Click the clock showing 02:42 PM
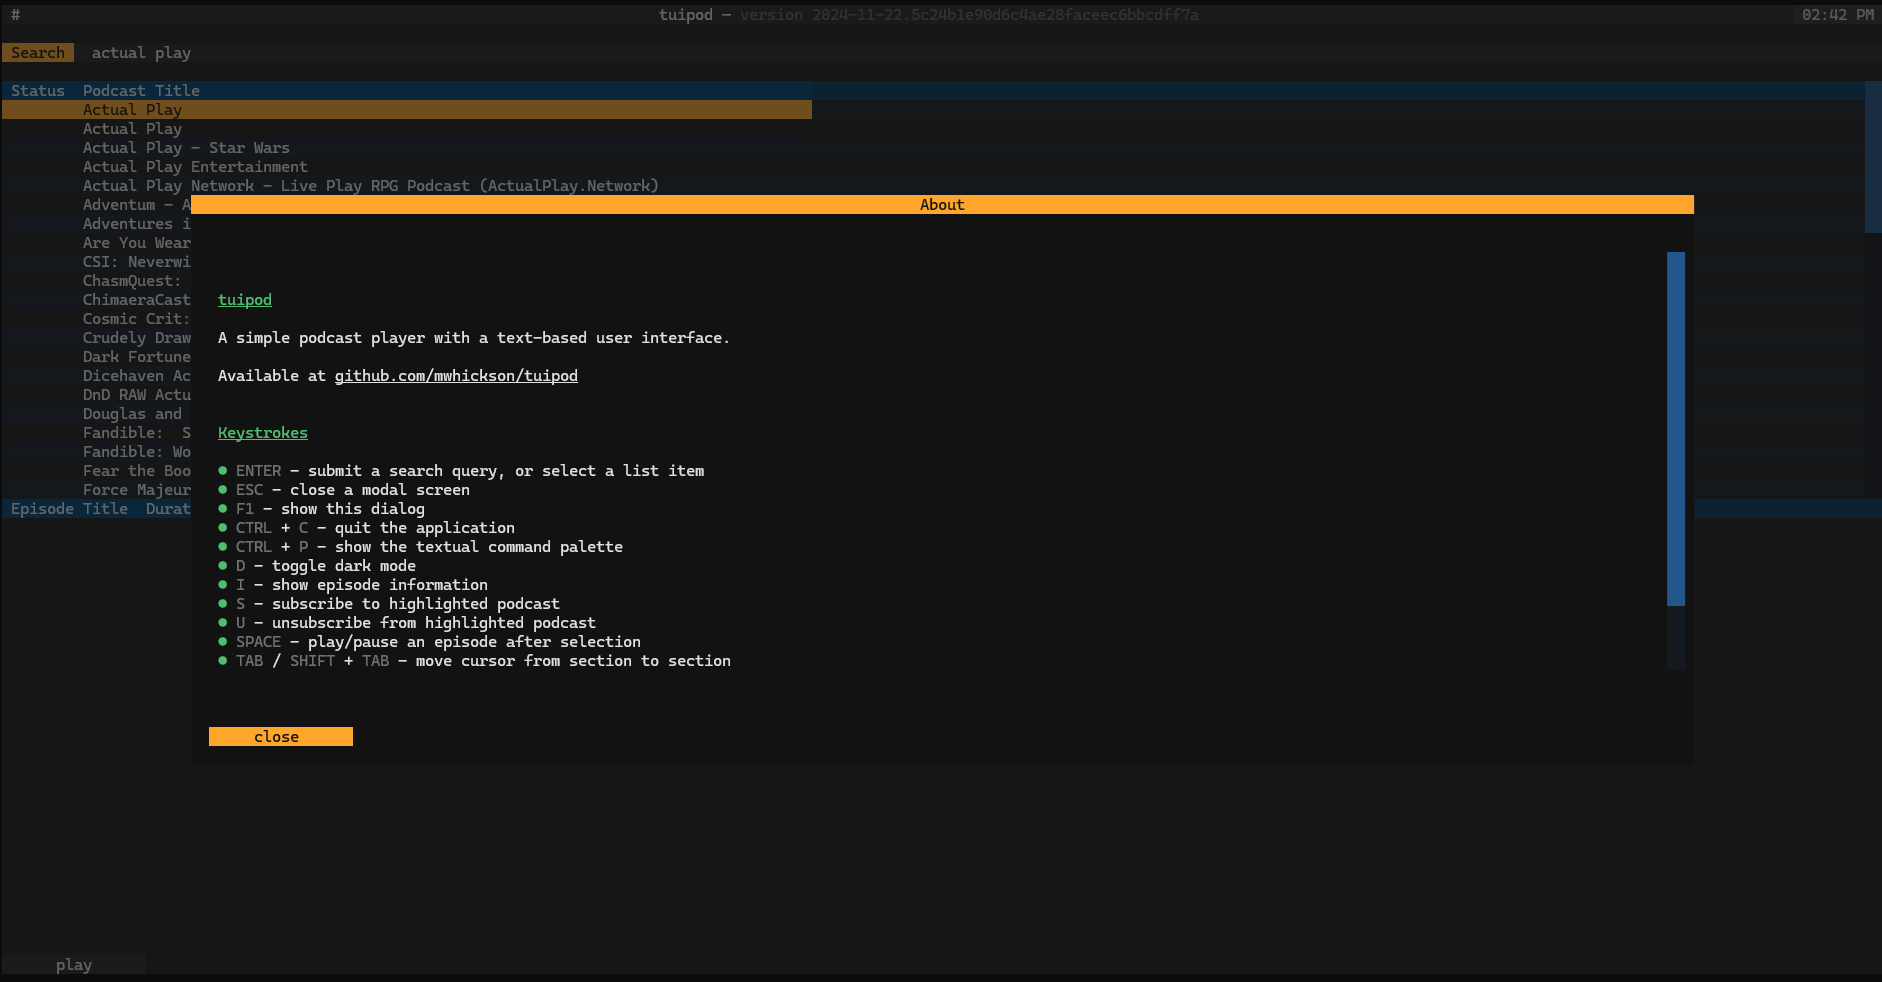1882x982 pixels. tap(1838, 15)
